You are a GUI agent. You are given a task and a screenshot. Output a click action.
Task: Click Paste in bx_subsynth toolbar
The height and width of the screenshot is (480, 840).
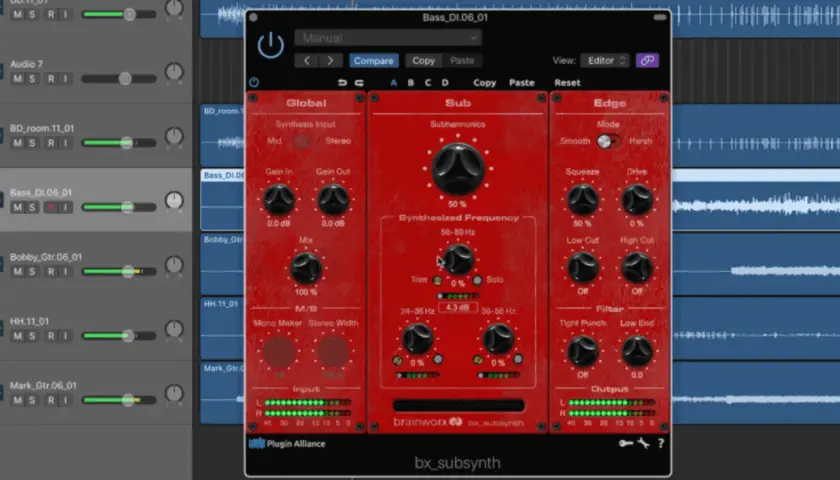522,82
